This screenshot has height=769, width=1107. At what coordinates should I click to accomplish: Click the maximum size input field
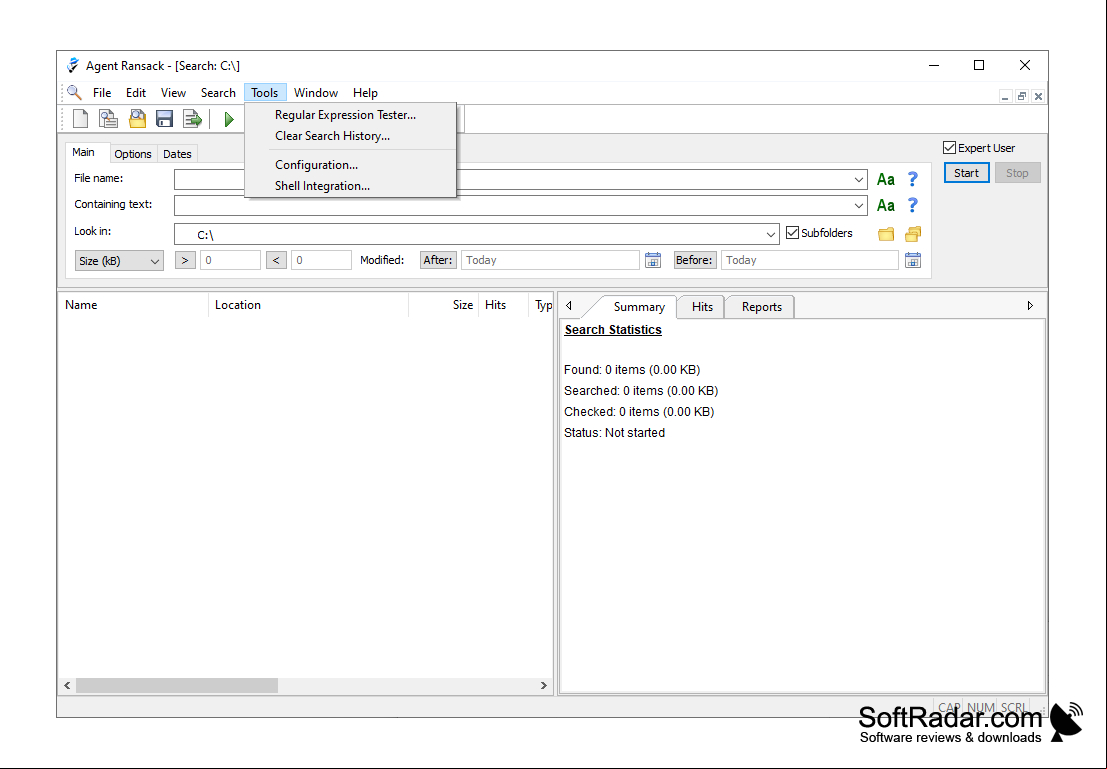click(x=321, y=260)
